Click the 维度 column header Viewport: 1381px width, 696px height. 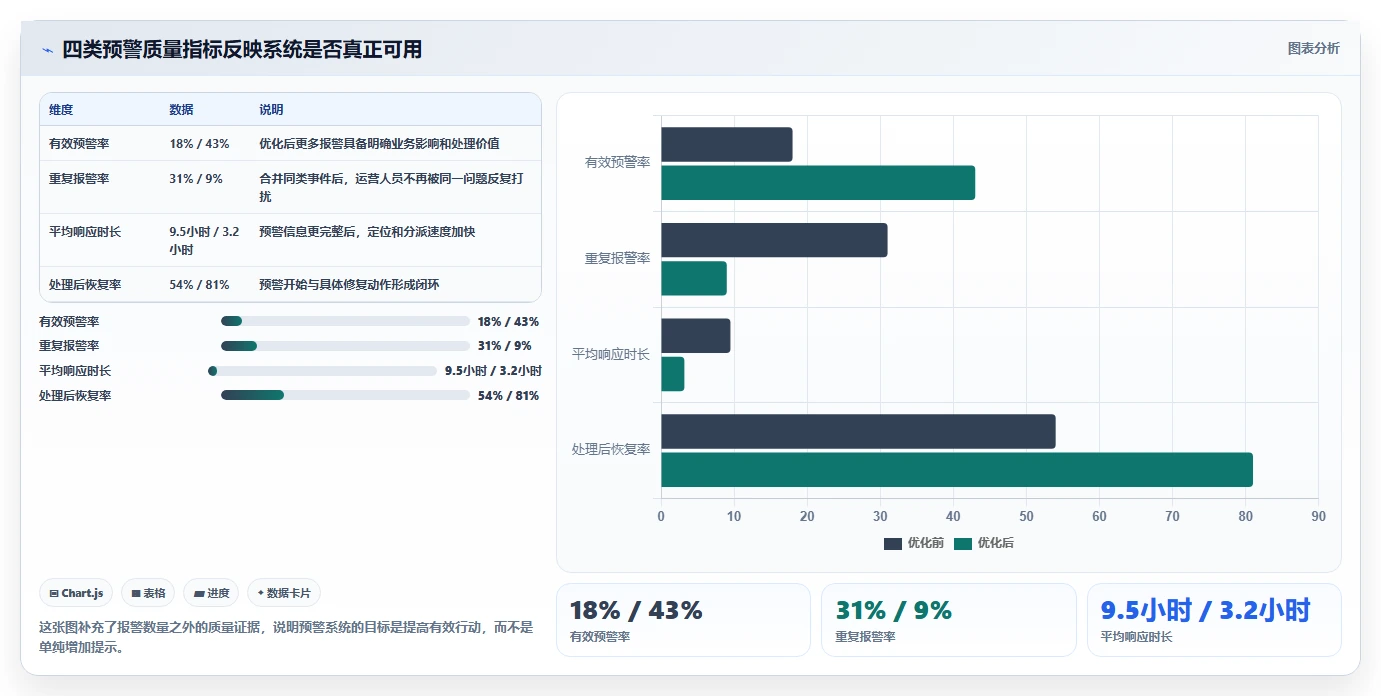click(61, 110)
